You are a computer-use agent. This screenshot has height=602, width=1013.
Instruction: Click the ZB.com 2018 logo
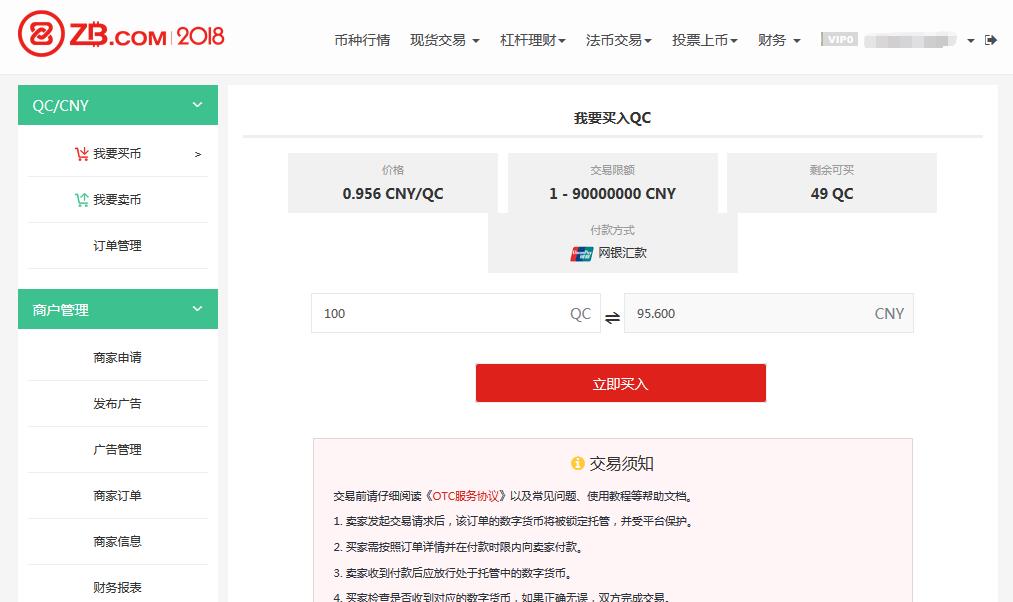121,34
